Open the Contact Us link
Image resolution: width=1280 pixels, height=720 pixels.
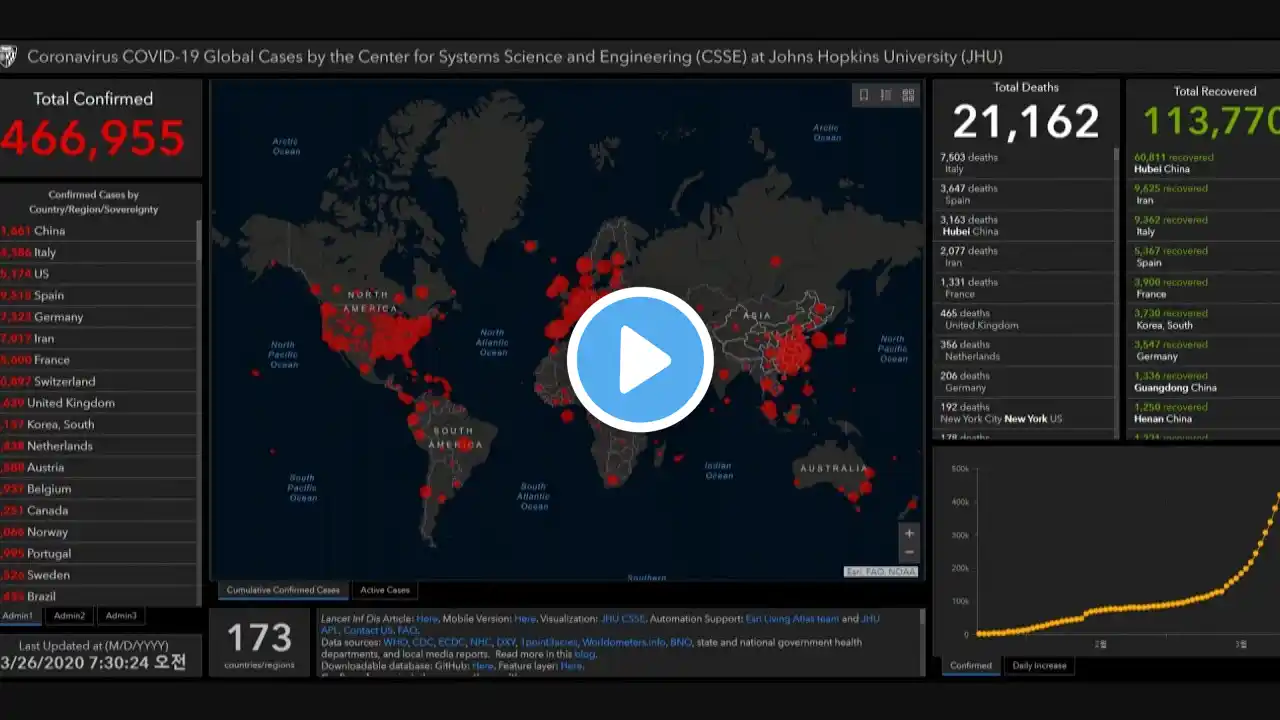[368, 631]
